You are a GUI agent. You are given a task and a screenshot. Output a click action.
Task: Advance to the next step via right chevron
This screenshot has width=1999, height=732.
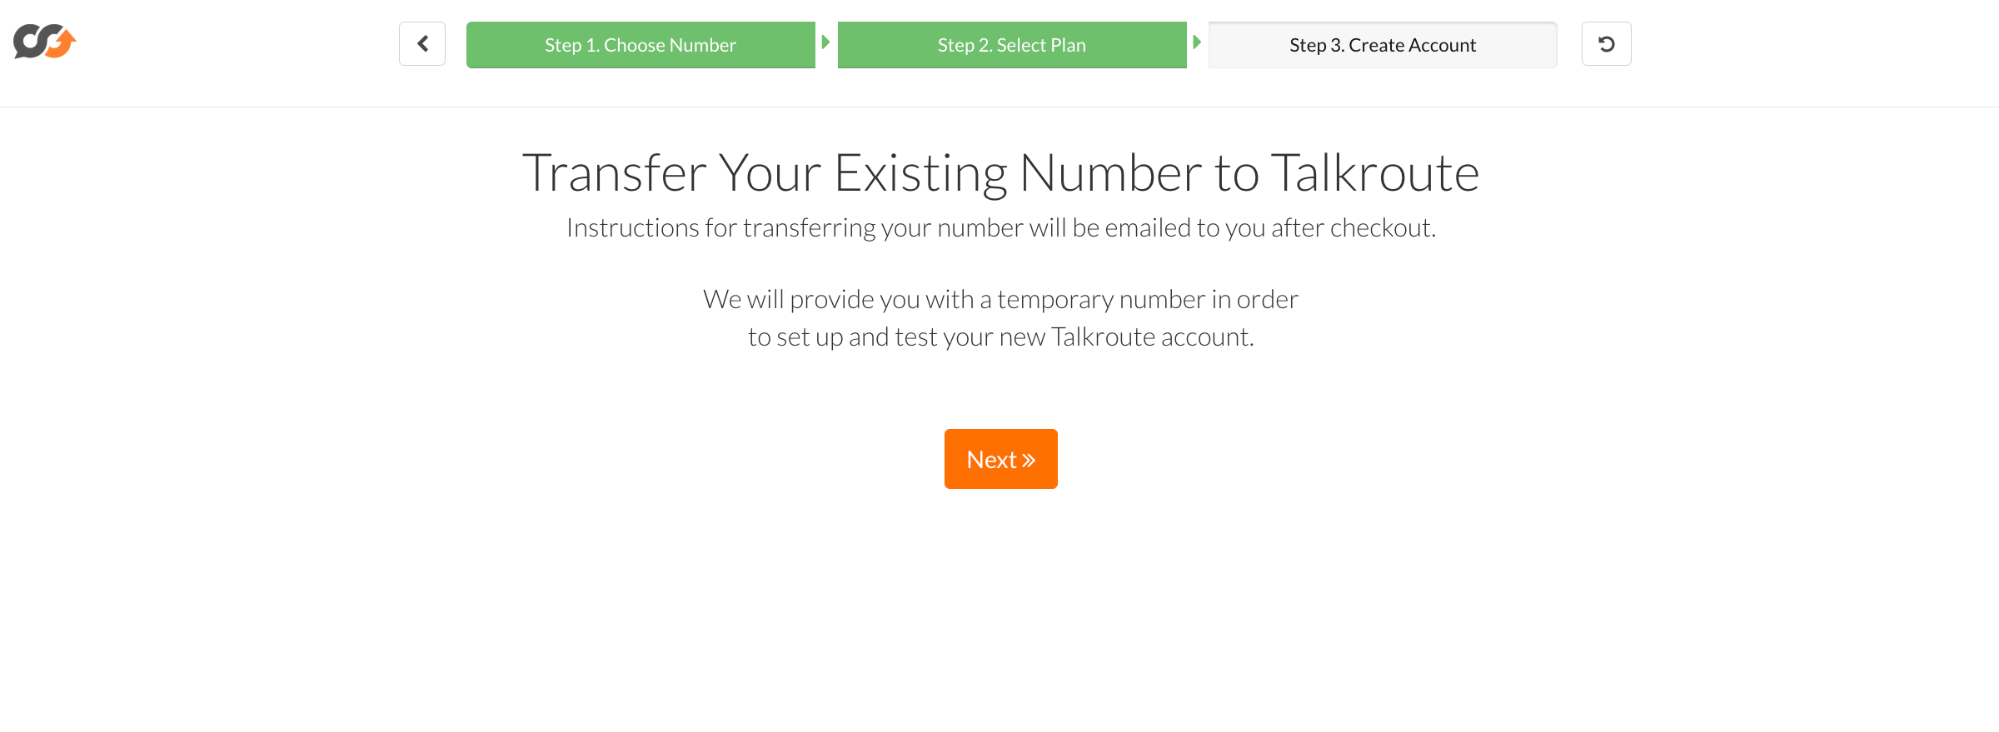click(1196, 43)
